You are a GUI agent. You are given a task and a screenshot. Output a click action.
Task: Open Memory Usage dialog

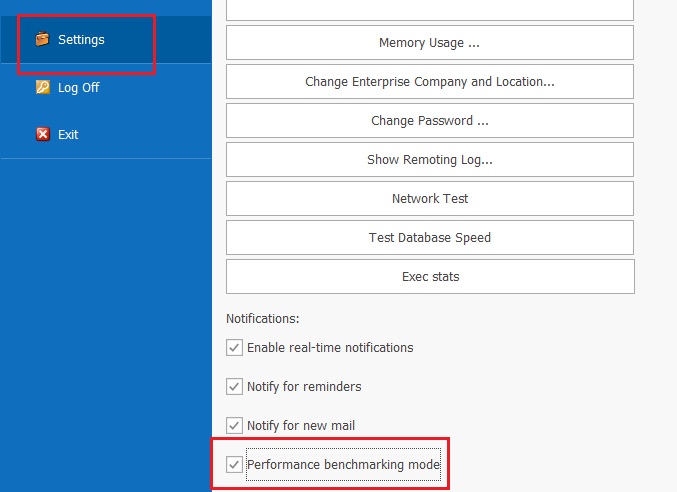coord(430,43)
